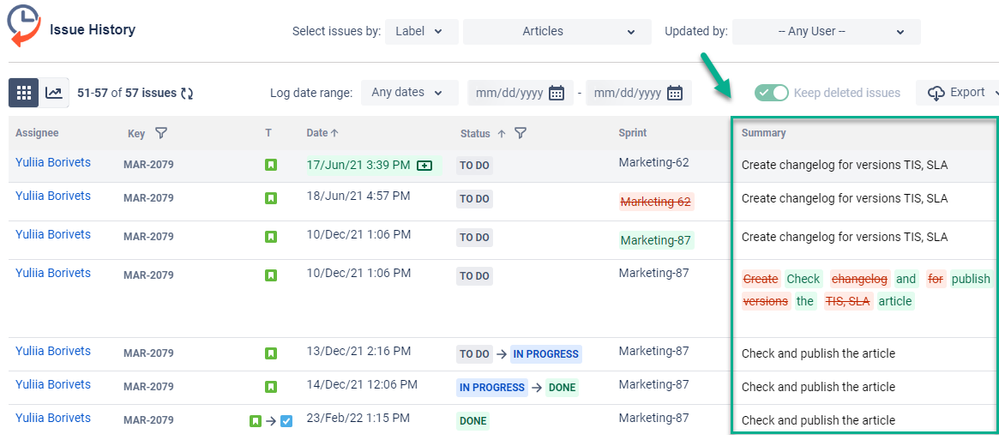Refresh the issues count
This screenshot has width=999, height=435.
tap(187, 94)
